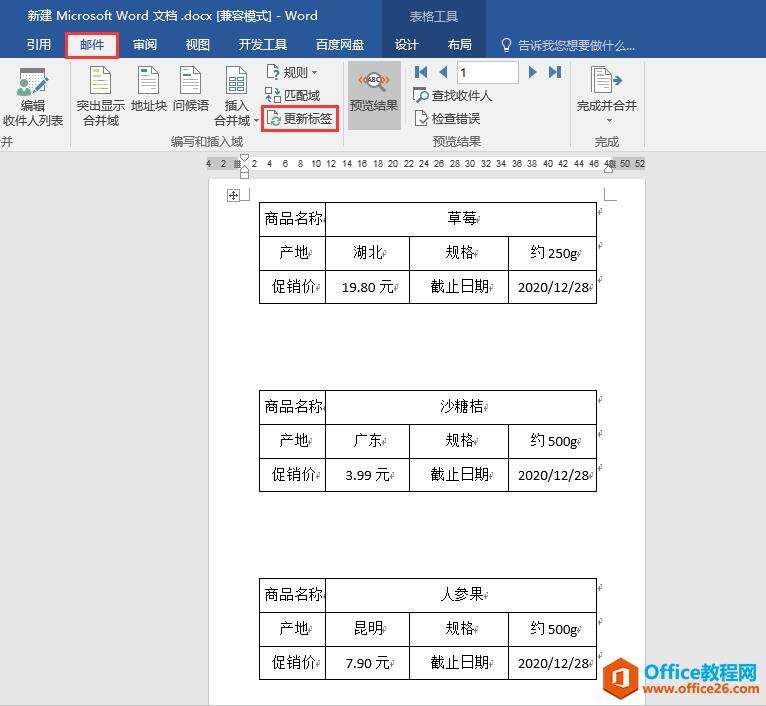This screenshot has width=766, height=706.
Task: Click Match Fields command
Action: pos(293,95)
